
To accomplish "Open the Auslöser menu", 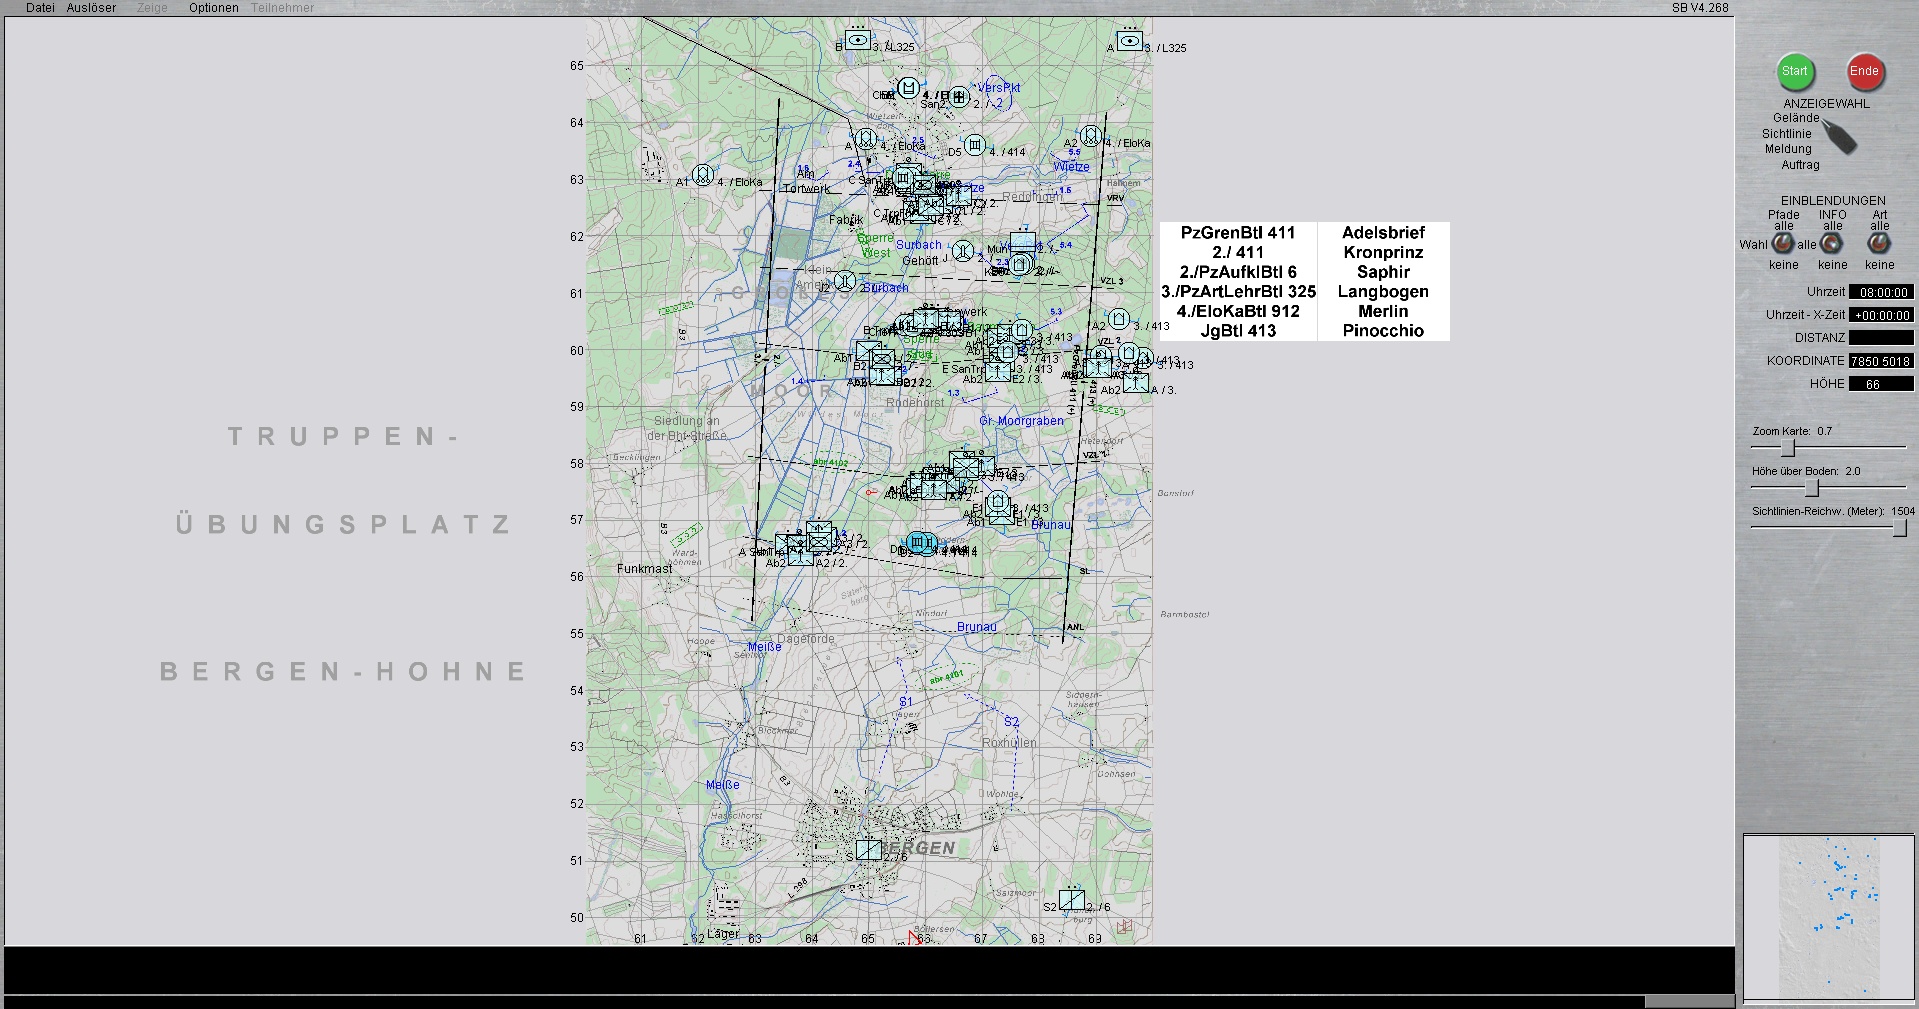I will (x=91, y=8).
